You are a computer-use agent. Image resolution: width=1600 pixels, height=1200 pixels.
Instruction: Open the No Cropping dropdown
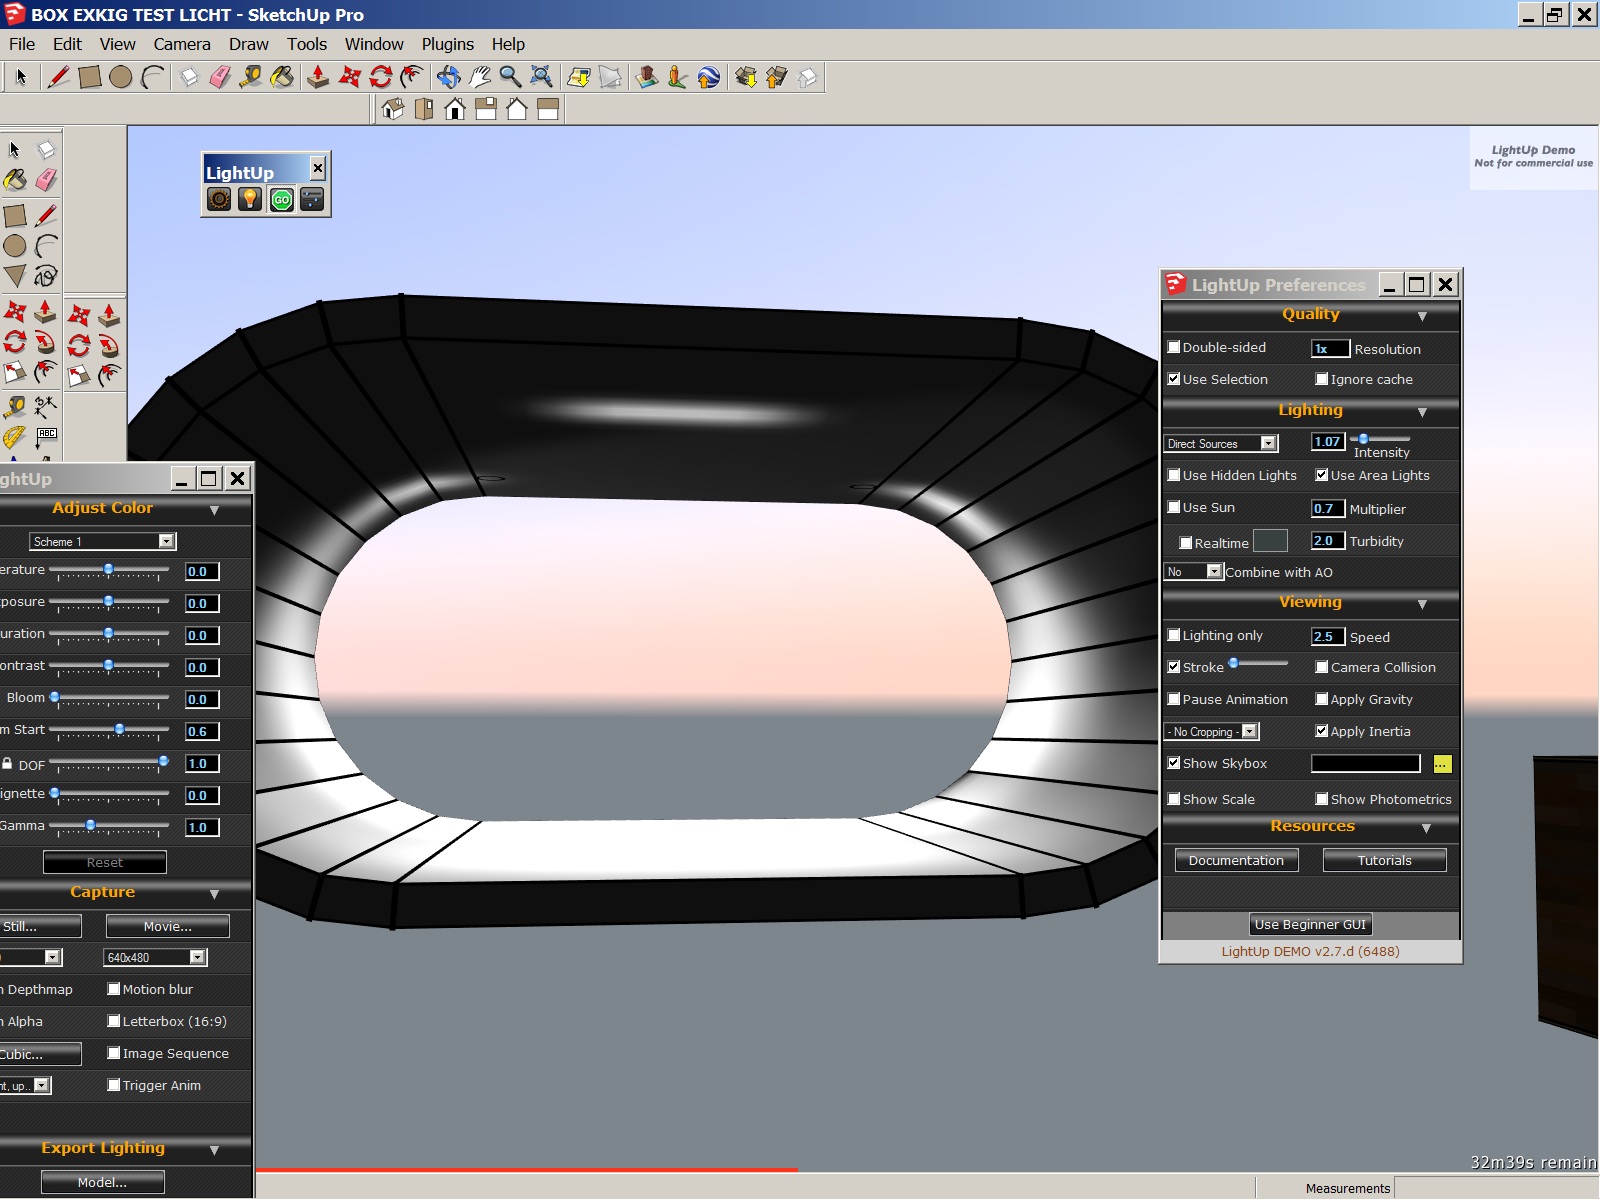pyautogui.click(x=1211, y=731)
